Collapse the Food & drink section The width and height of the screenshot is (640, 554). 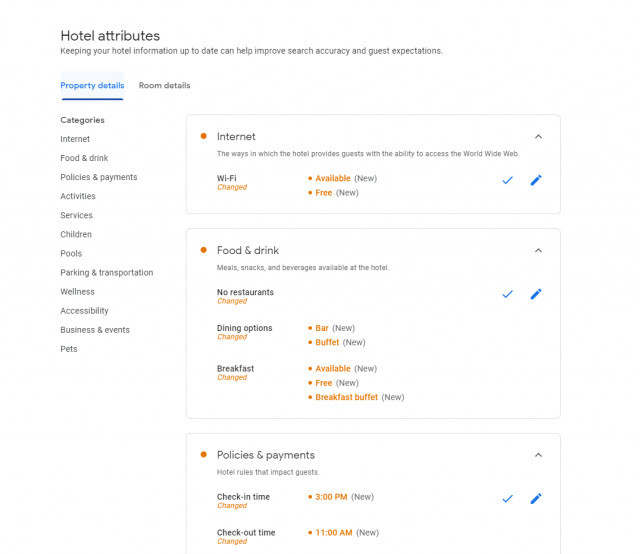[x=538, y=250]
